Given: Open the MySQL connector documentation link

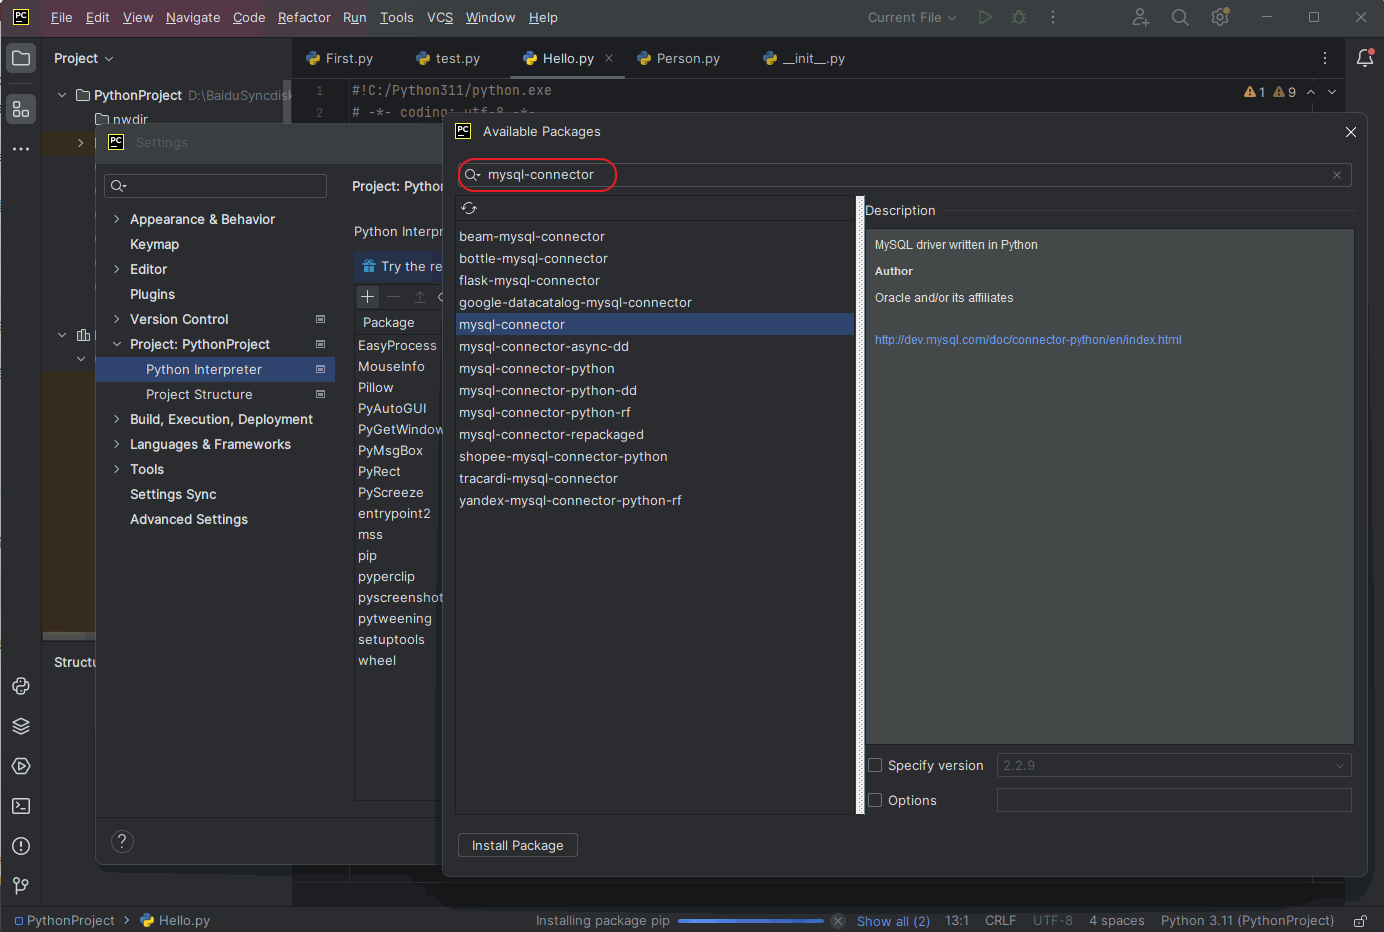Looking at the screenshot, I should pos(1027,340).
